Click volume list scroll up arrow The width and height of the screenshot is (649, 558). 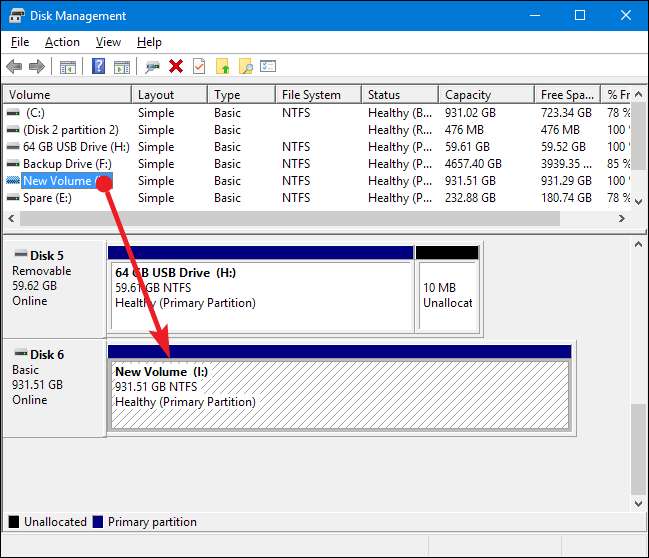tap(638, 94)
